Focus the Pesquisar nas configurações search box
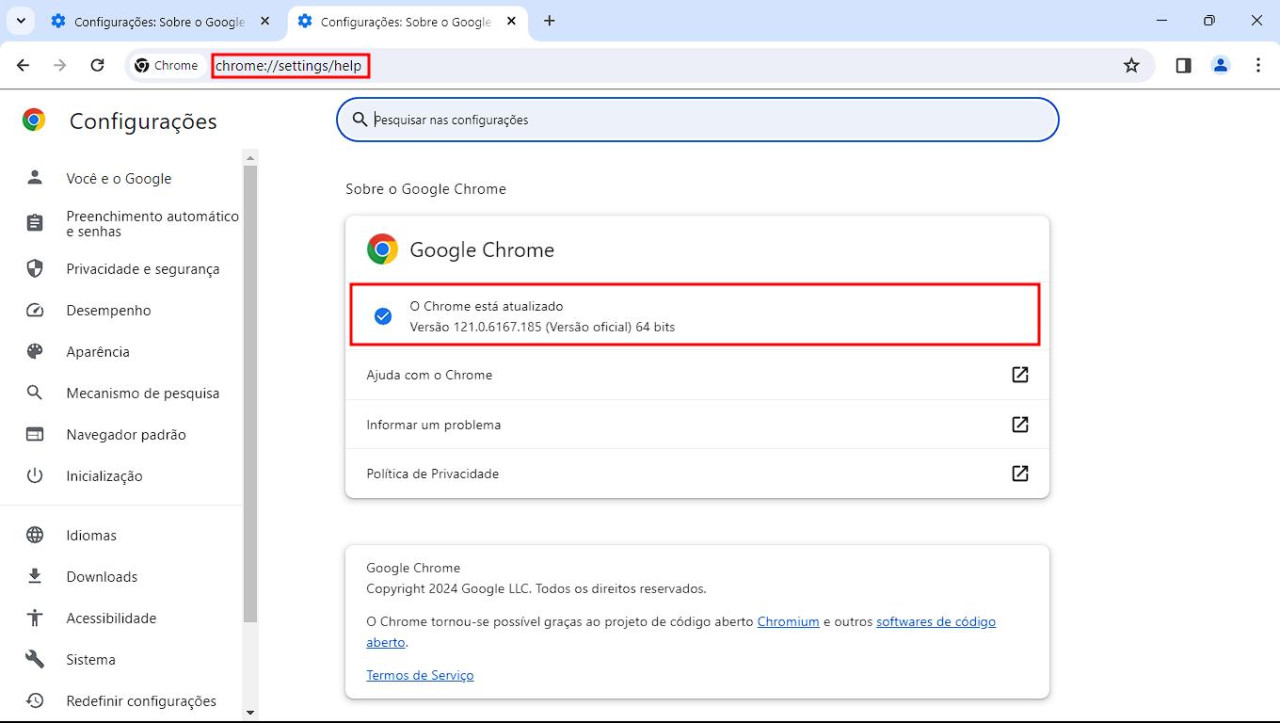 697,119
